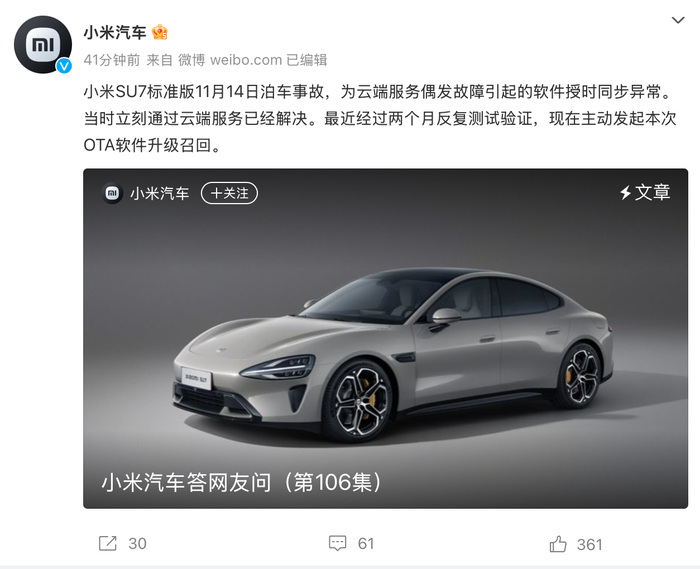The image size is (700, 569).
Task: Click the 文章 label on card
Action: coord(652,192)
